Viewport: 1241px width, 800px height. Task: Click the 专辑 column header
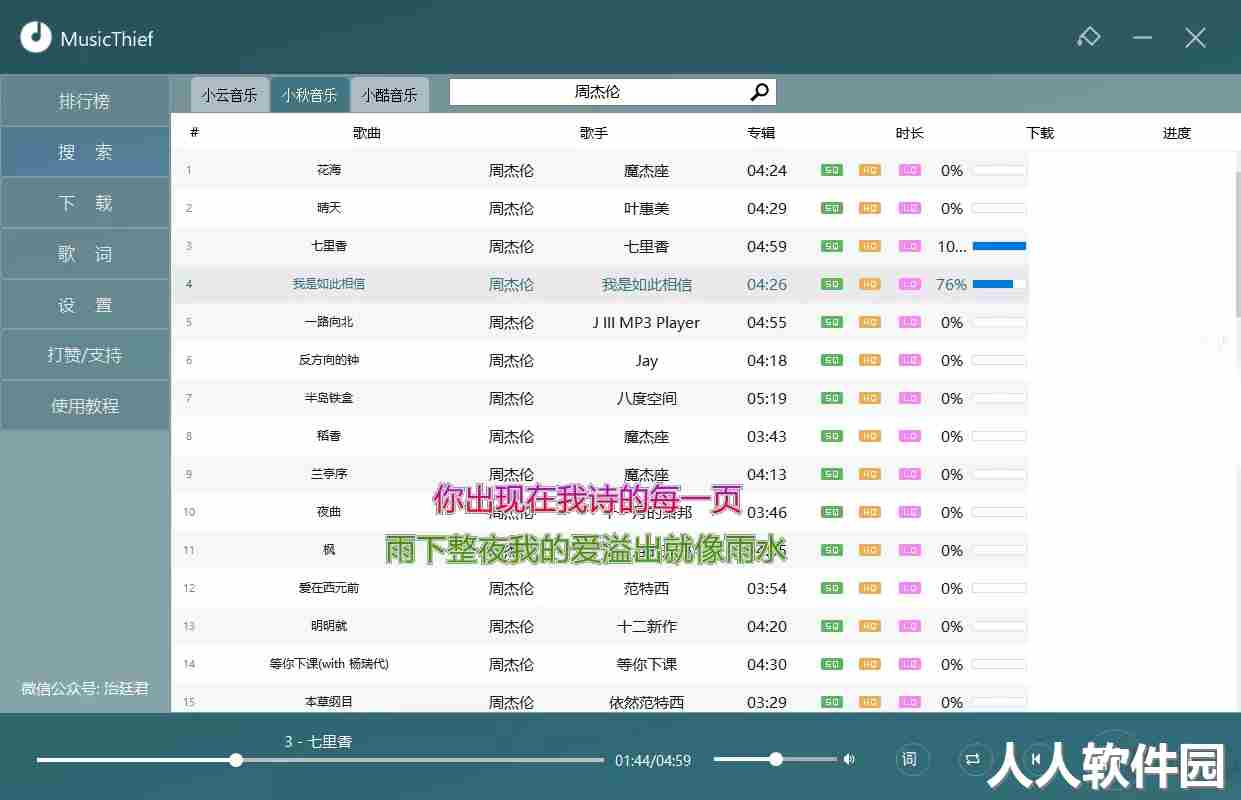click(761, 133)
